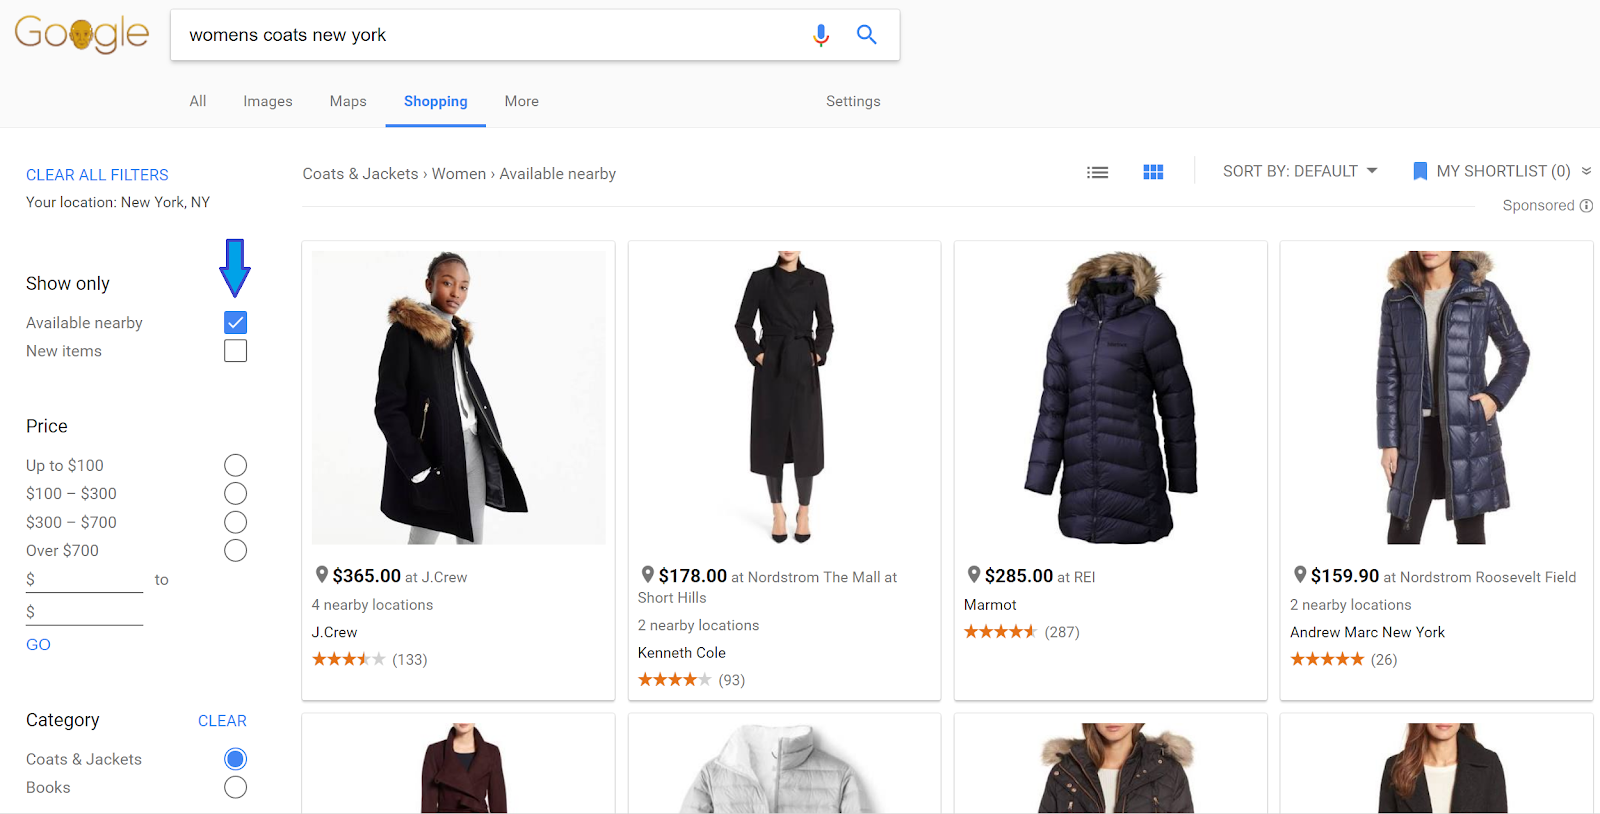Open Marmot navy puffer image

click(1111, 397)
